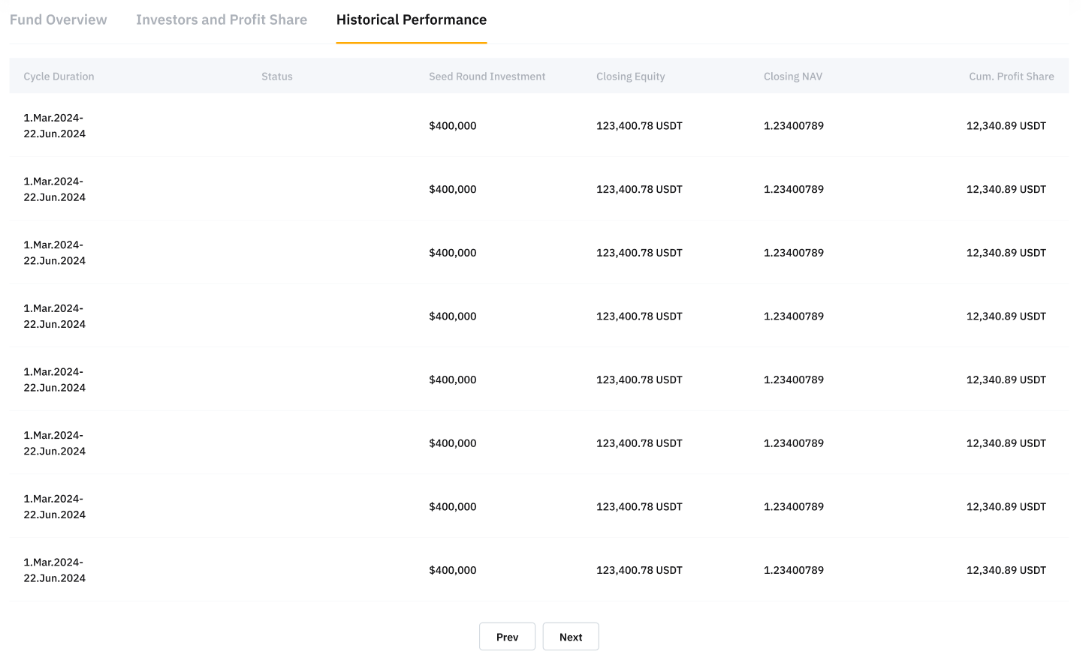Go to the Next page of results
Screen dimensions: 1081x669
(x=570, y=637)
